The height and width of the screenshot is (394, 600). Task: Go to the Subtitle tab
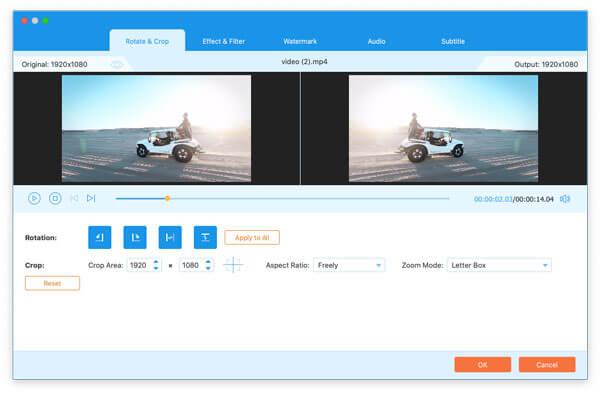[453, 41]
